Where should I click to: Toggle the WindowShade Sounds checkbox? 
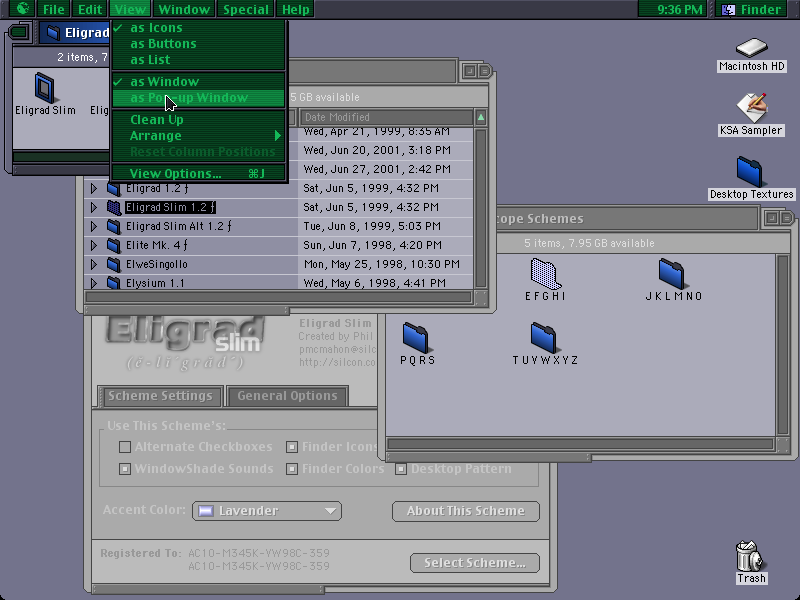click(125, 469)
